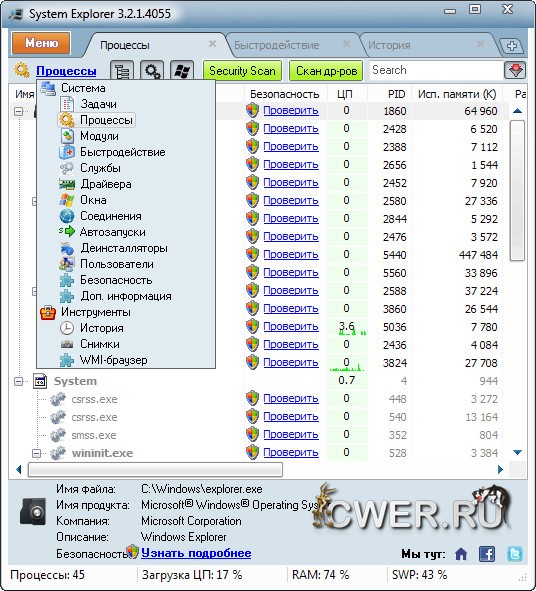Open Службы from the menu
Image resolution: width=536 pixels, height=591 pixels.
pos(100,168)
